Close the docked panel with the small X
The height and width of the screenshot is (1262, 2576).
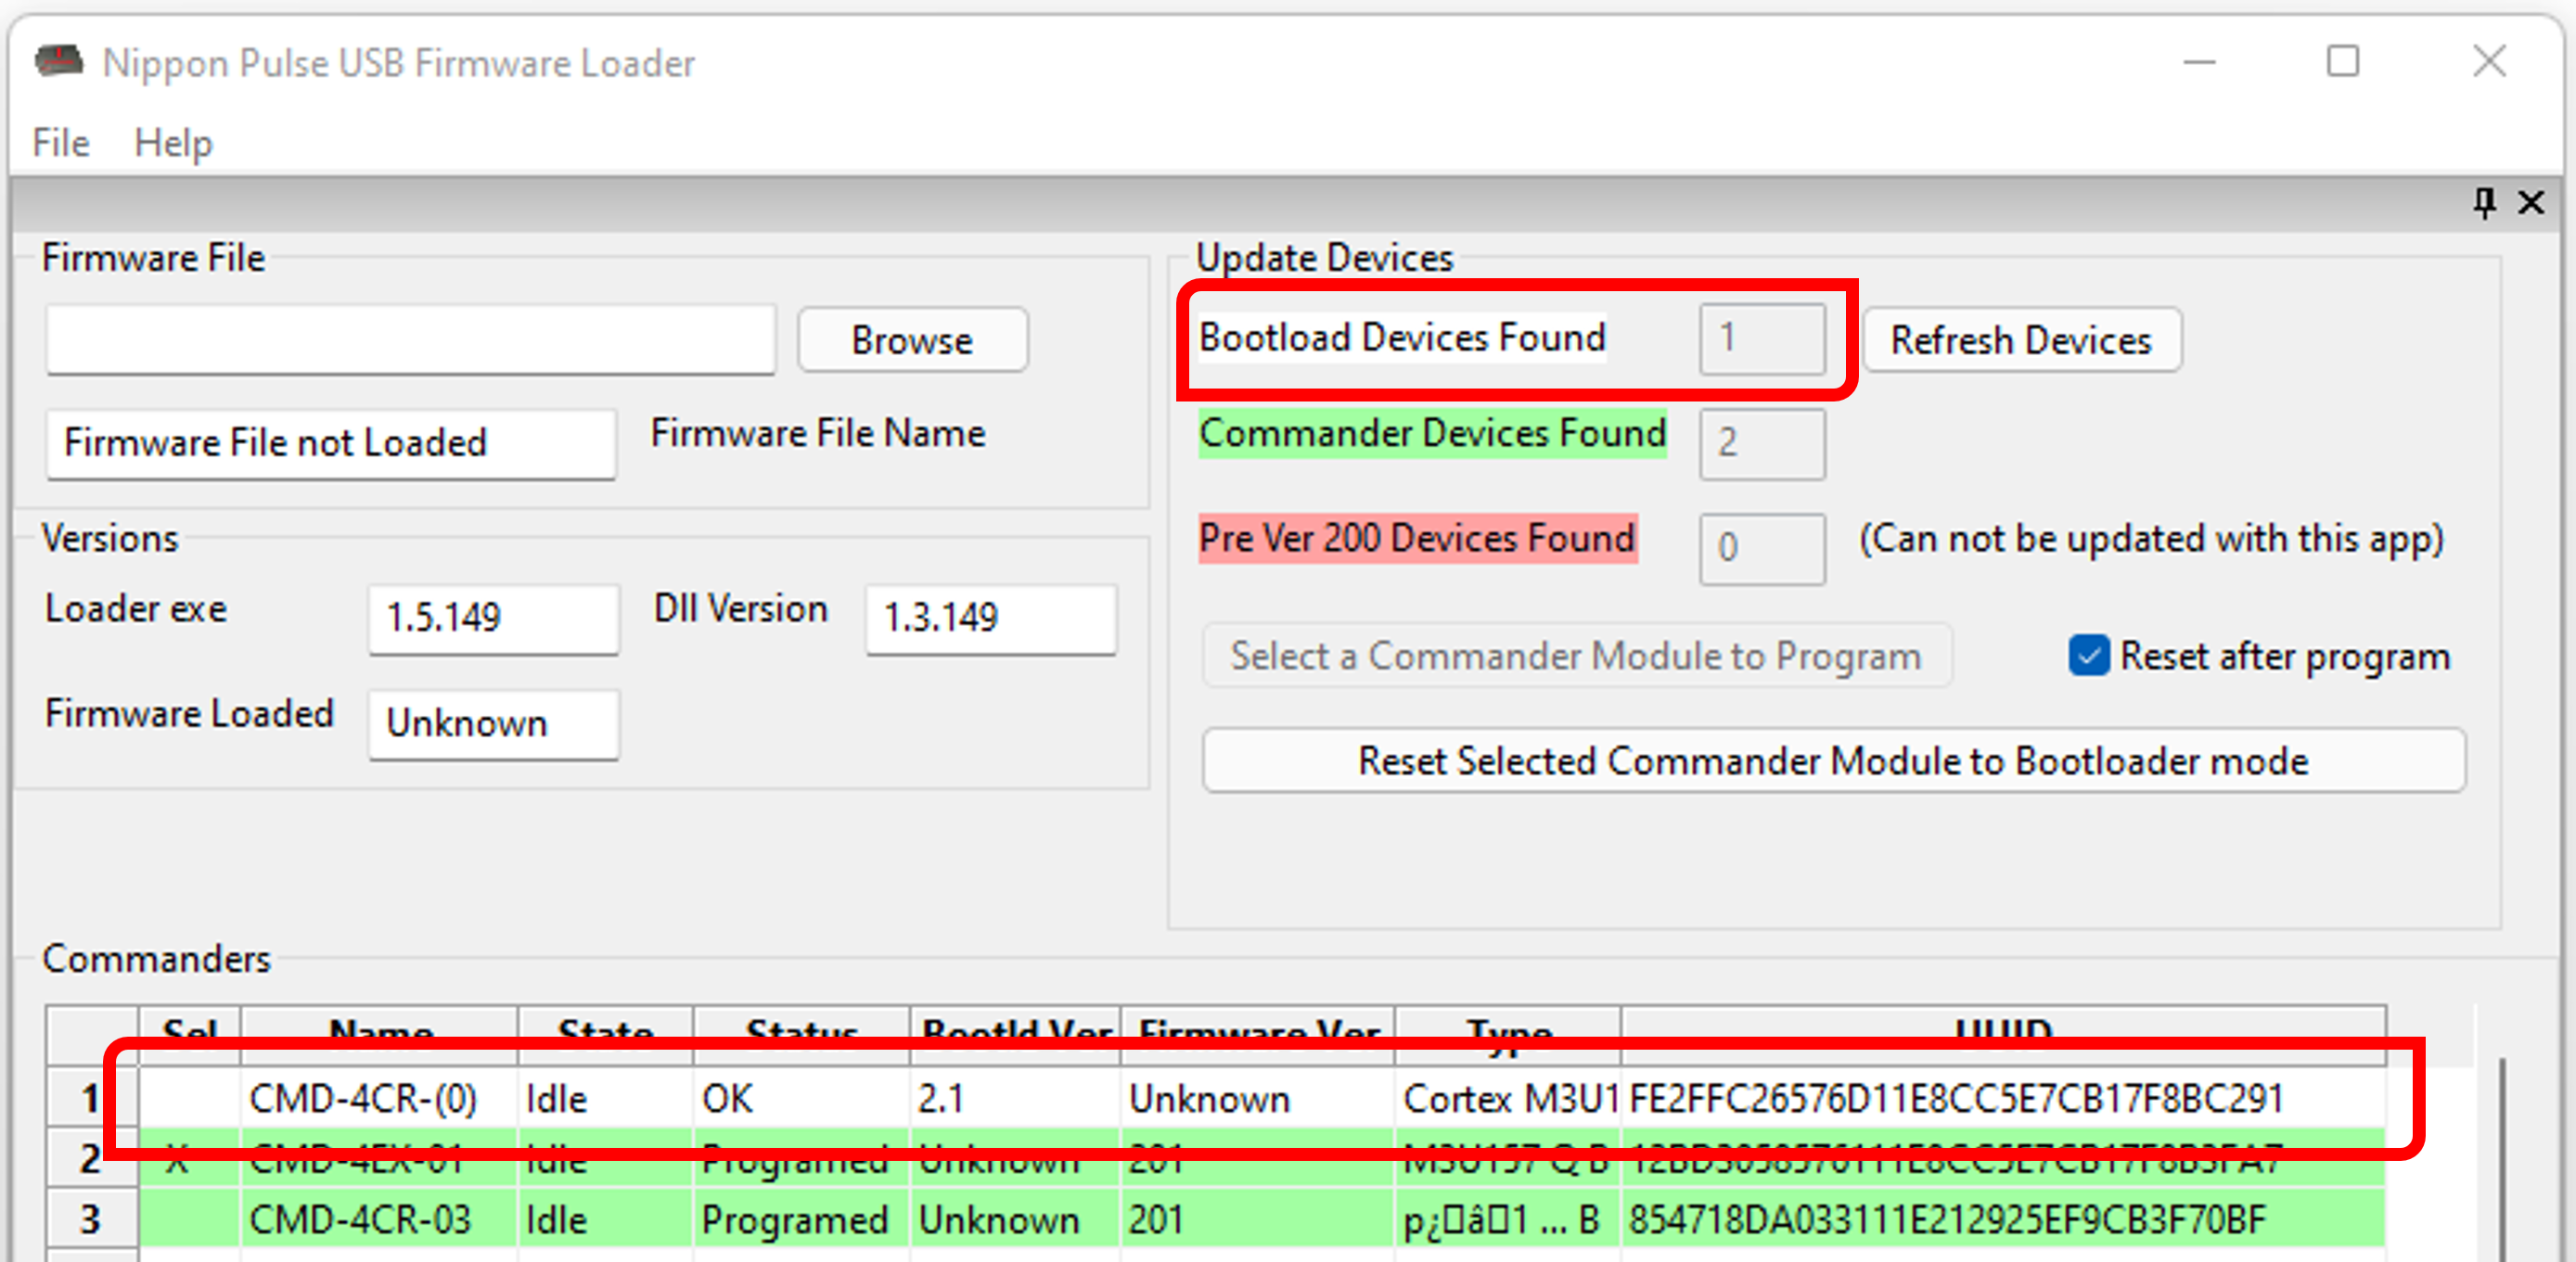point(2531,202)
